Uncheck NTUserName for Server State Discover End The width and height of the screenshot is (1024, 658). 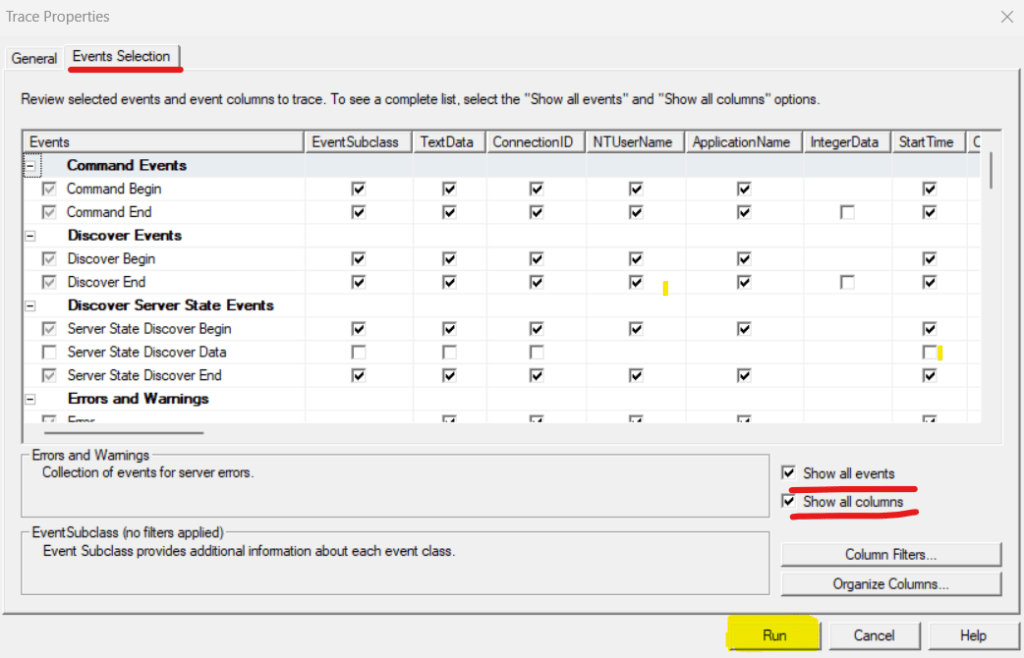pyautogui.click(x=635, y=375)
